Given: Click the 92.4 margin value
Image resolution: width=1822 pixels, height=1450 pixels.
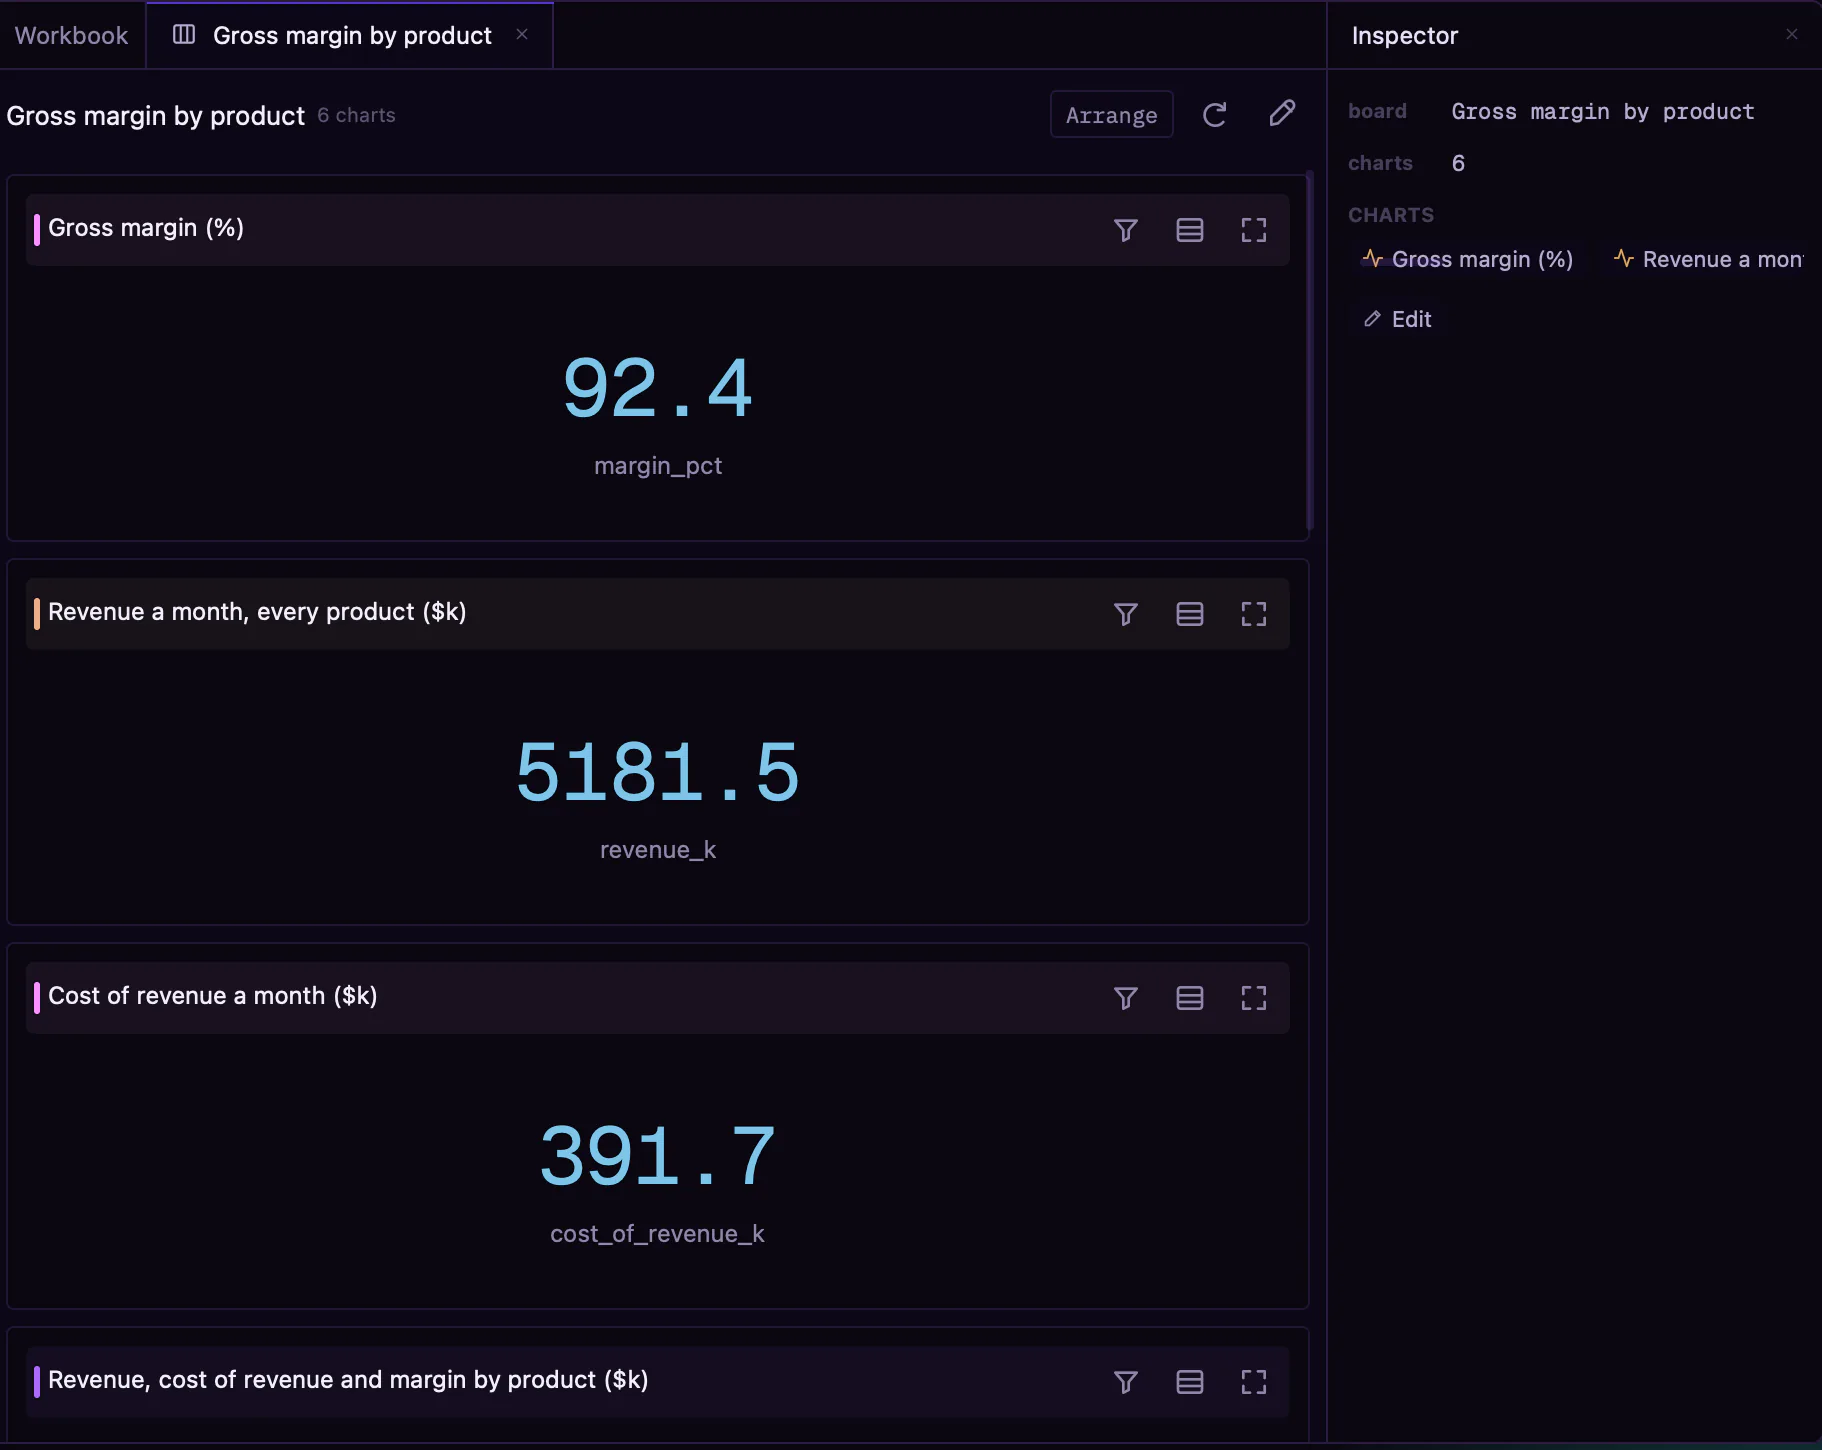Looking at the screenshot, I should pos(657,389).
